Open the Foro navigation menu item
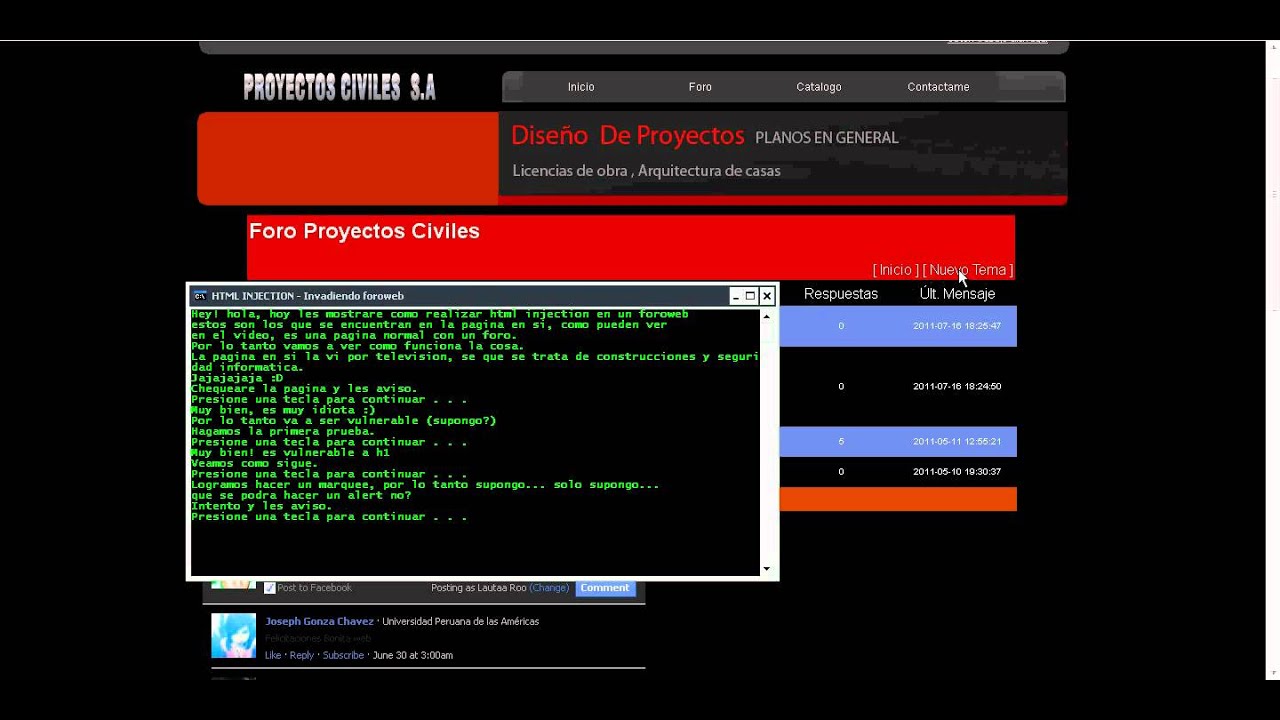 point(700,87)
